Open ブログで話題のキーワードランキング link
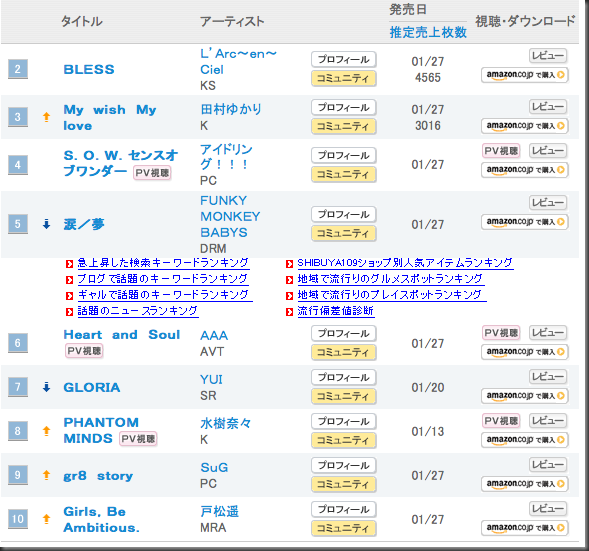Viewport: 589px width, 551px height. point(163,279)
